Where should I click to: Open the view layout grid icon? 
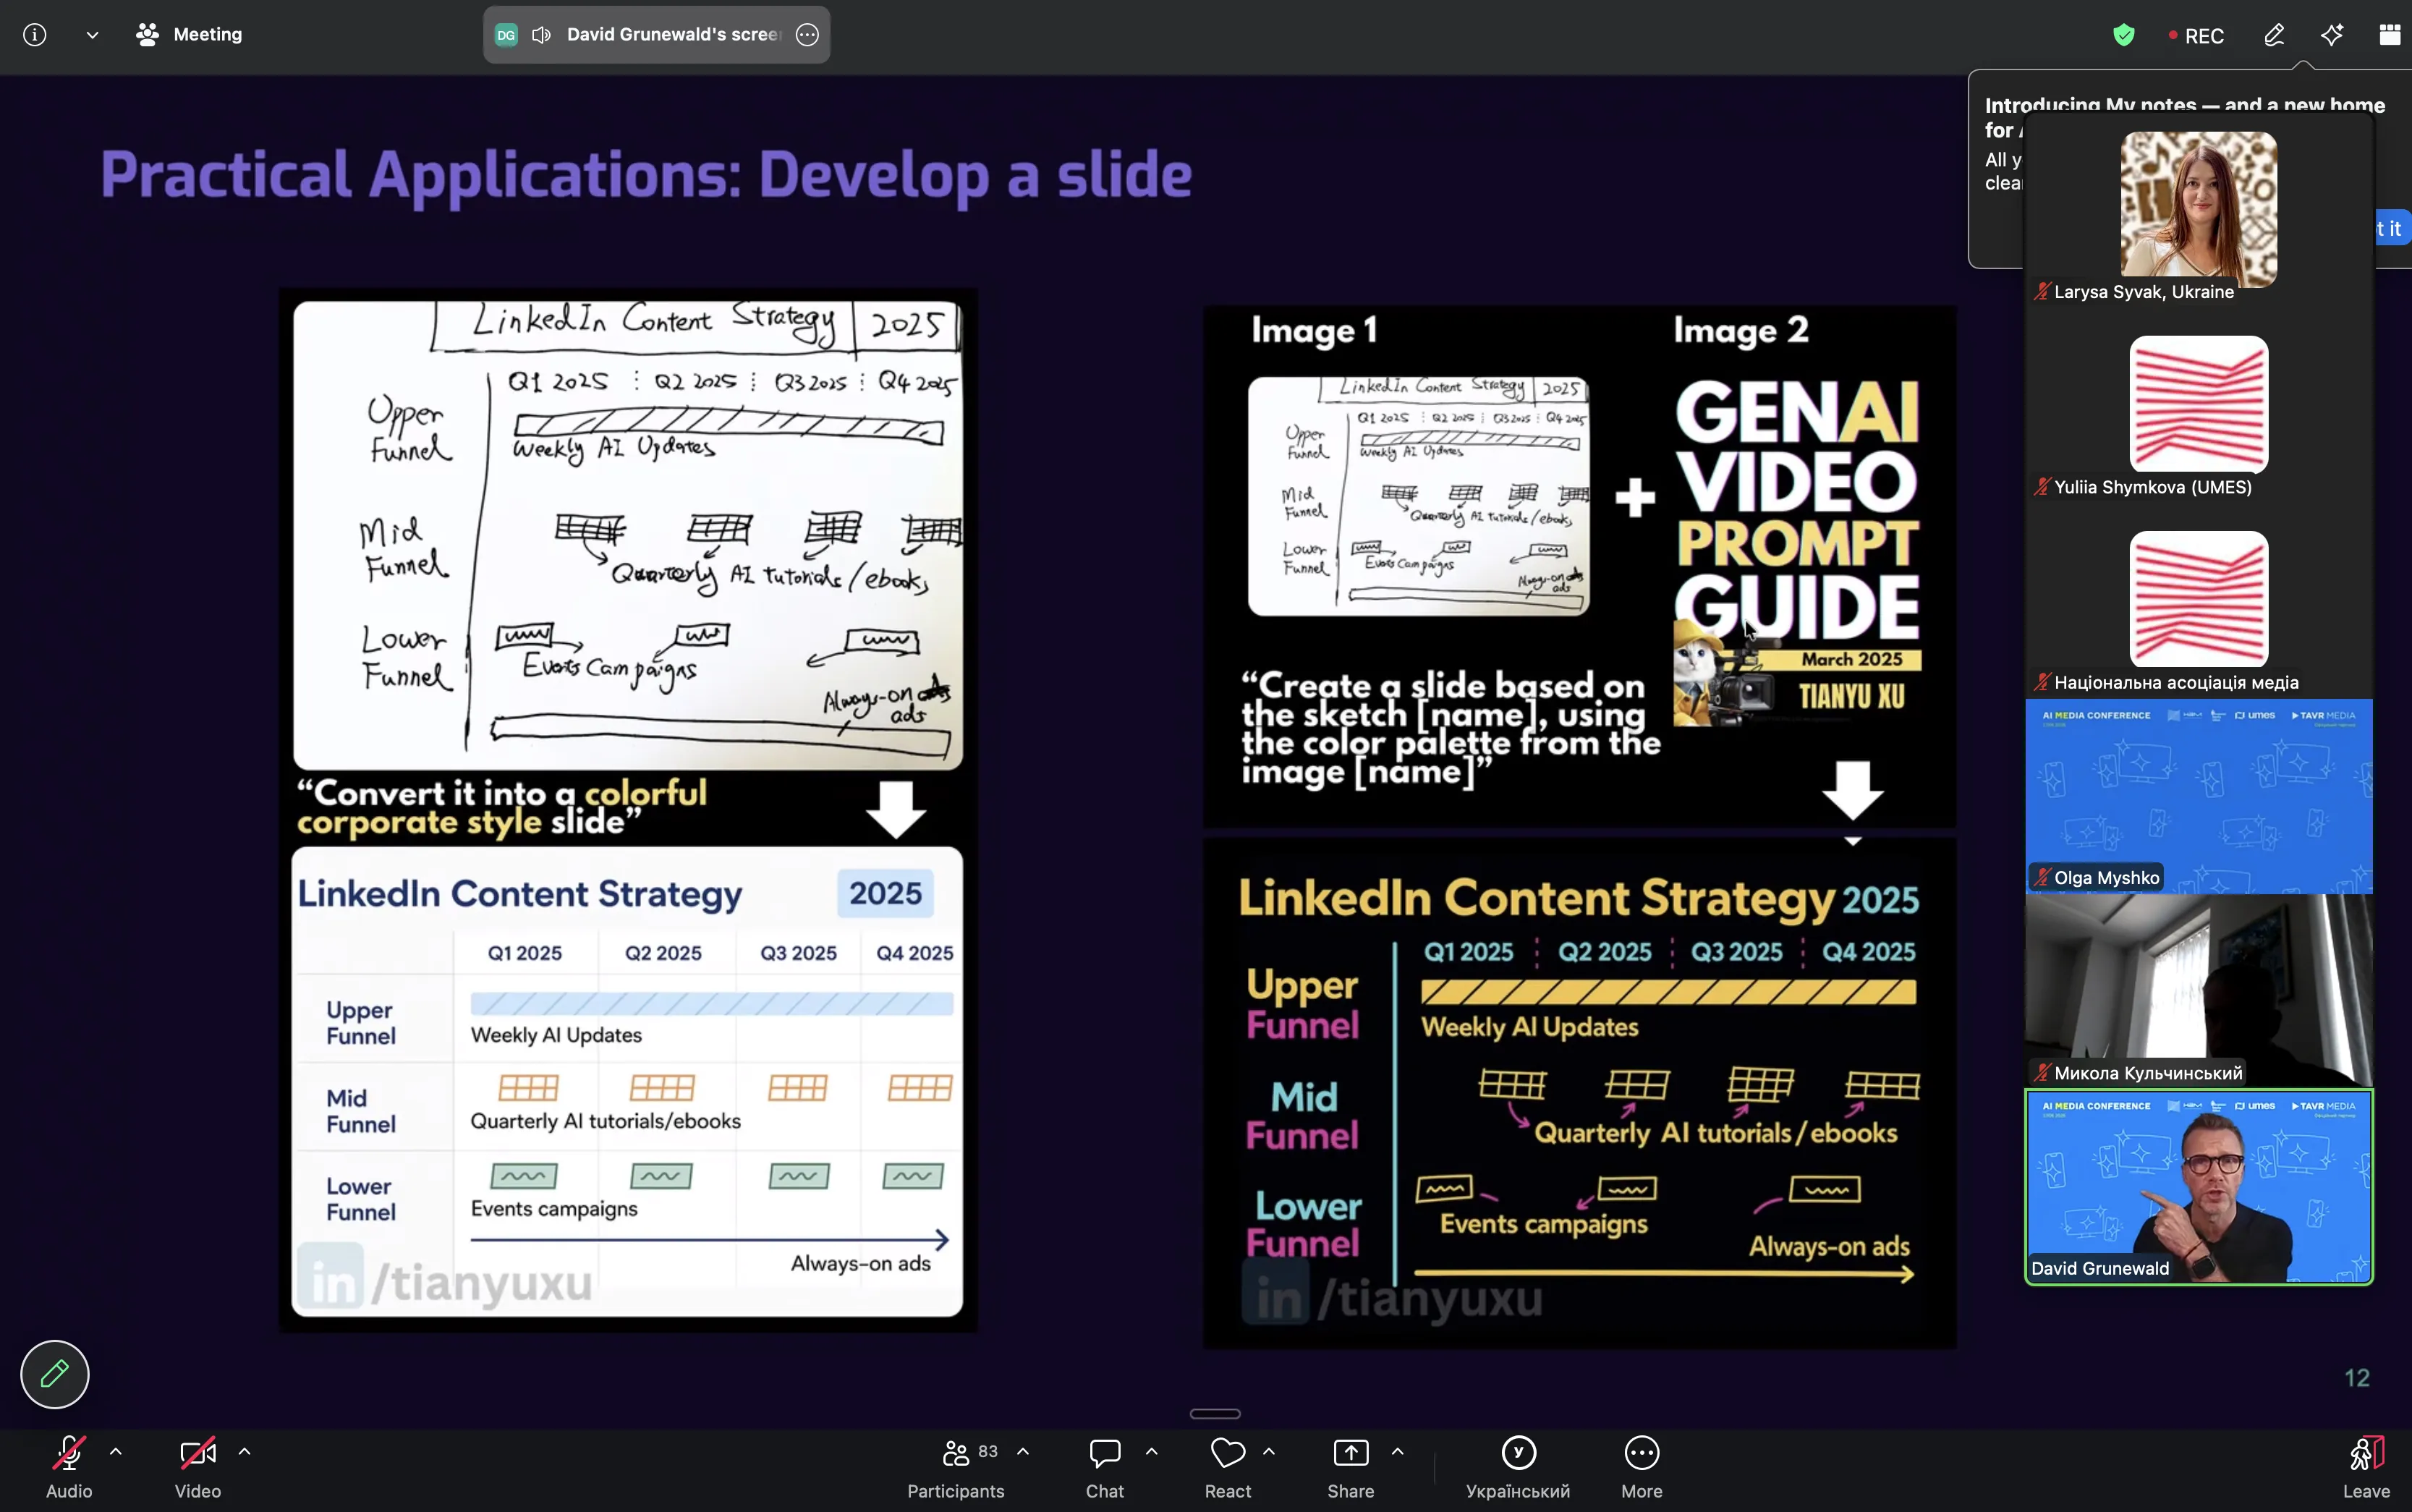coord(2390,36)
